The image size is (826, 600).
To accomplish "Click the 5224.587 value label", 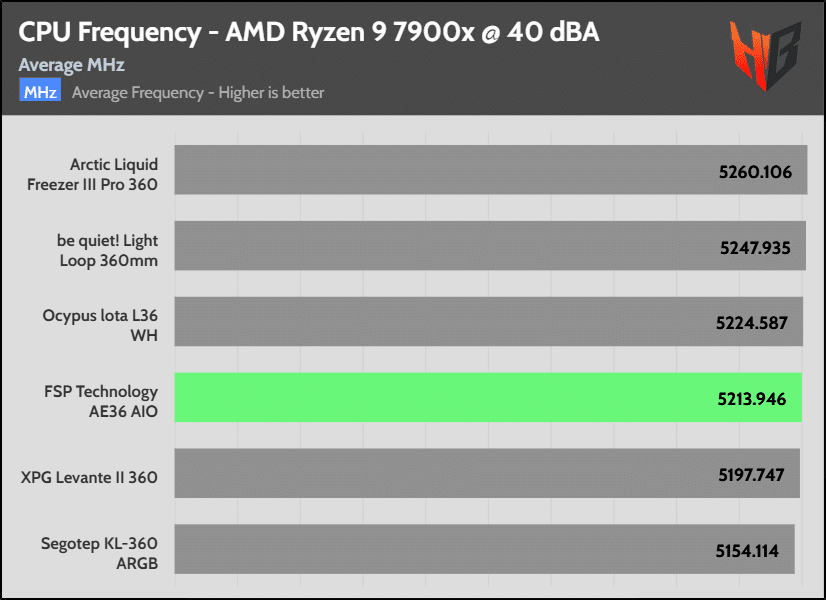I will point(752,323).
